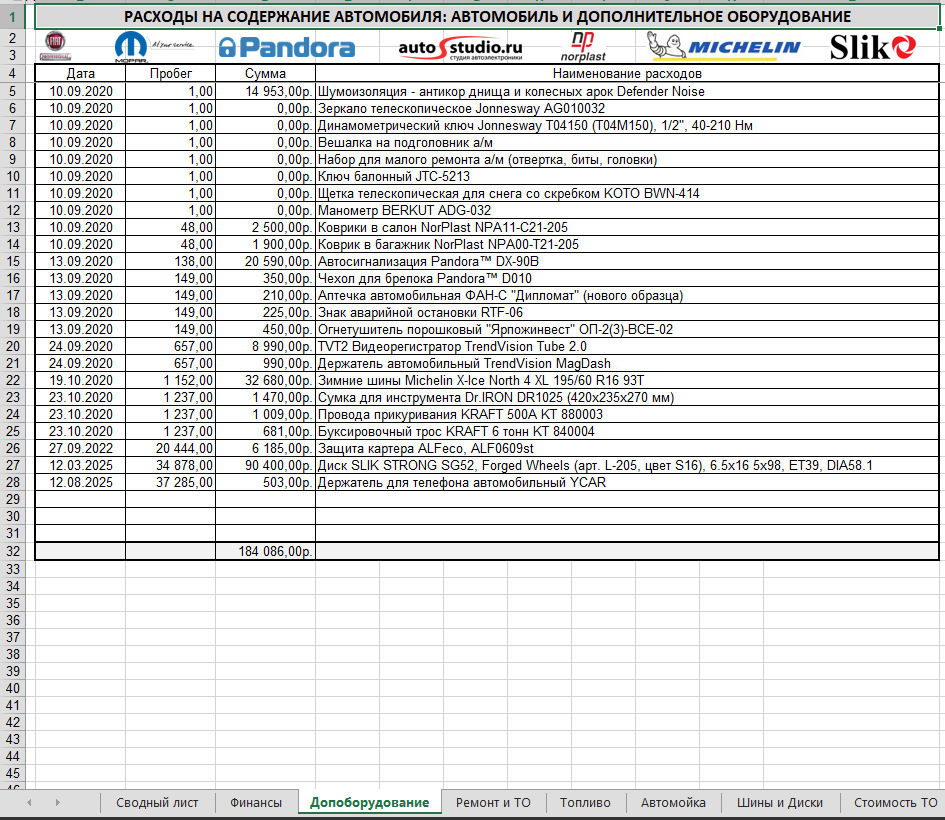945x820 pixels.
Task: Click the Зеркало телескопическое Jonnesway cell
Action: (x=627, y=108)
